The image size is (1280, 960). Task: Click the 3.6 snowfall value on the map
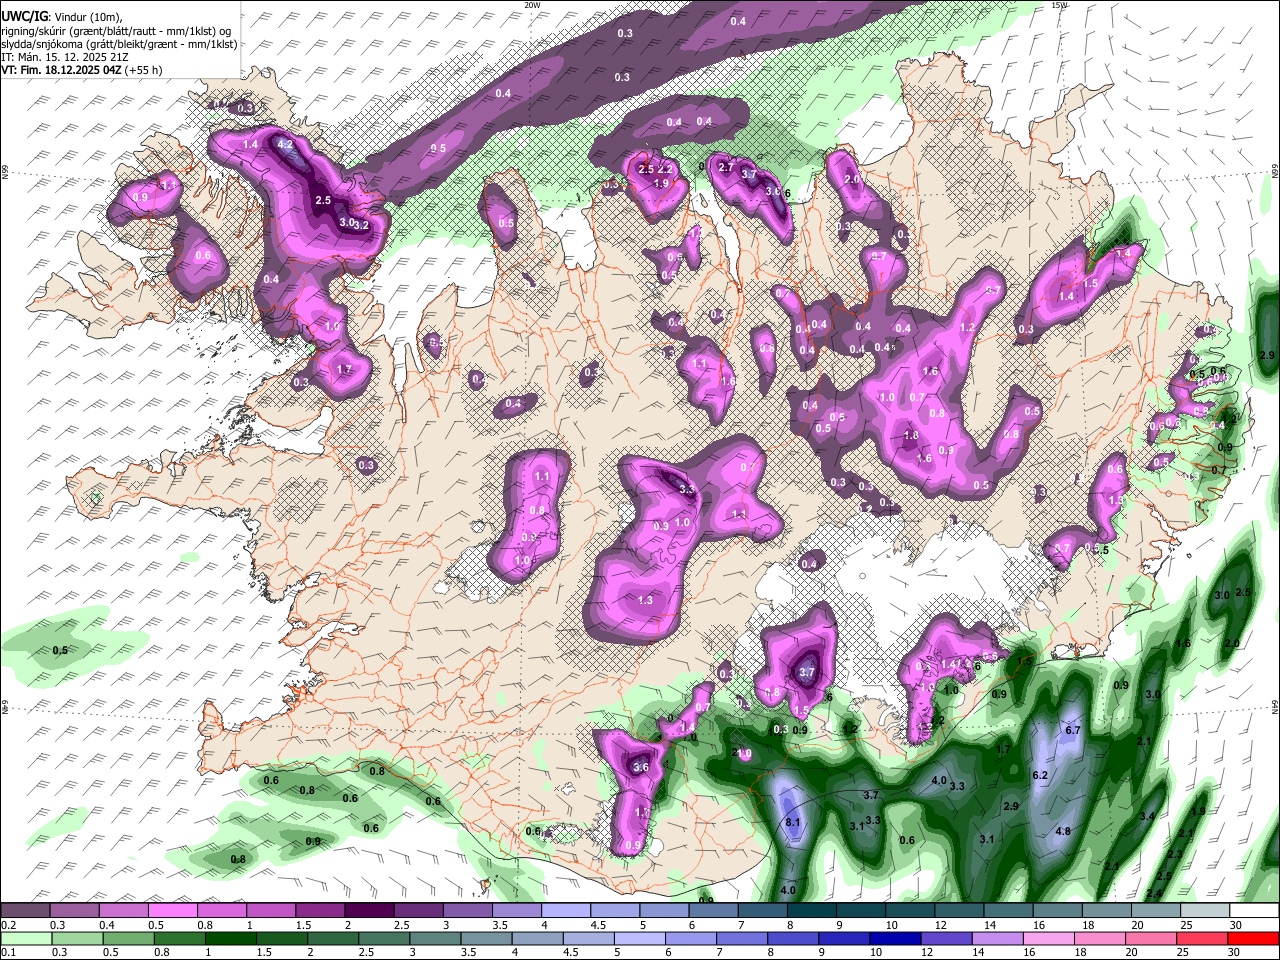[641, 767]
